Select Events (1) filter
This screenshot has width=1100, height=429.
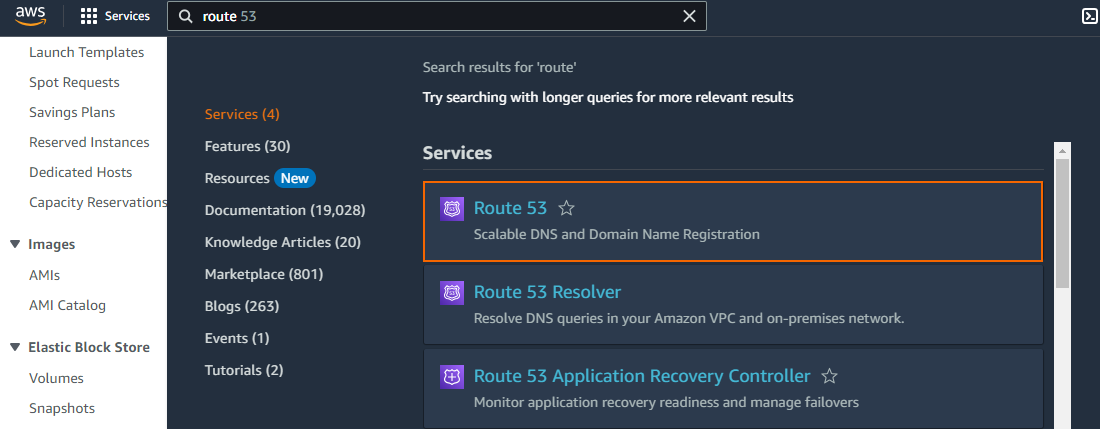tap(237, 338)
